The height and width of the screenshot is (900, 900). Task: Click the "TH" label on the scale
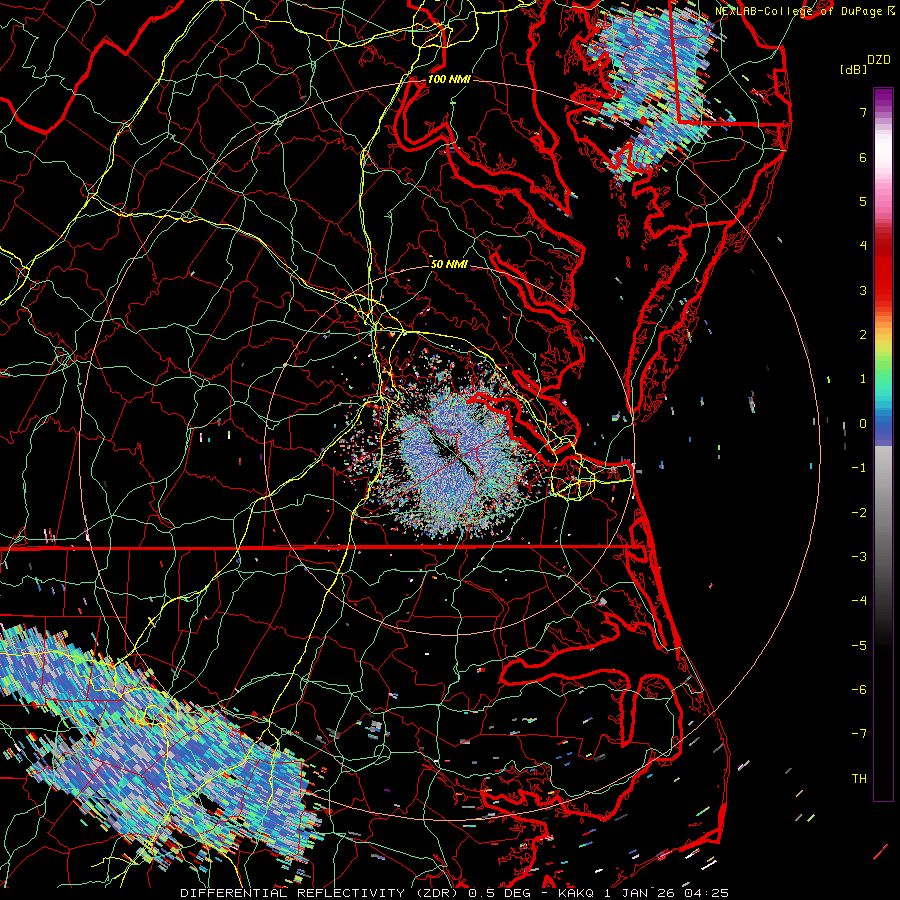859,779
